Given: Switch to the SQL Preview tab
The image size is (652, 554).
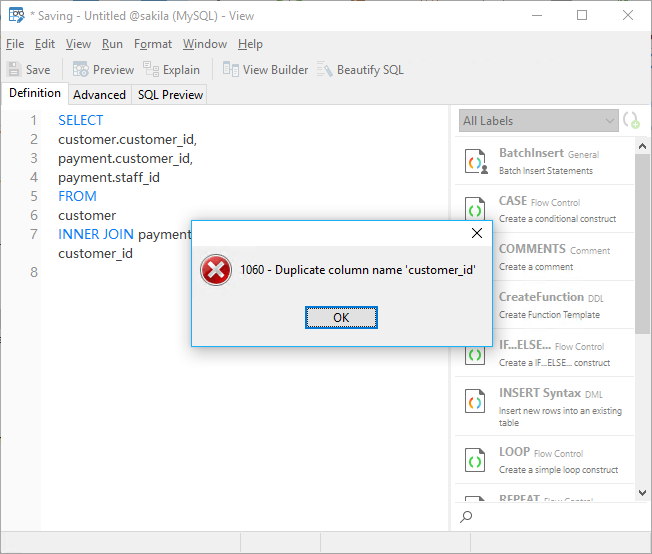Looking at the screenshot, I should [170, 95].
